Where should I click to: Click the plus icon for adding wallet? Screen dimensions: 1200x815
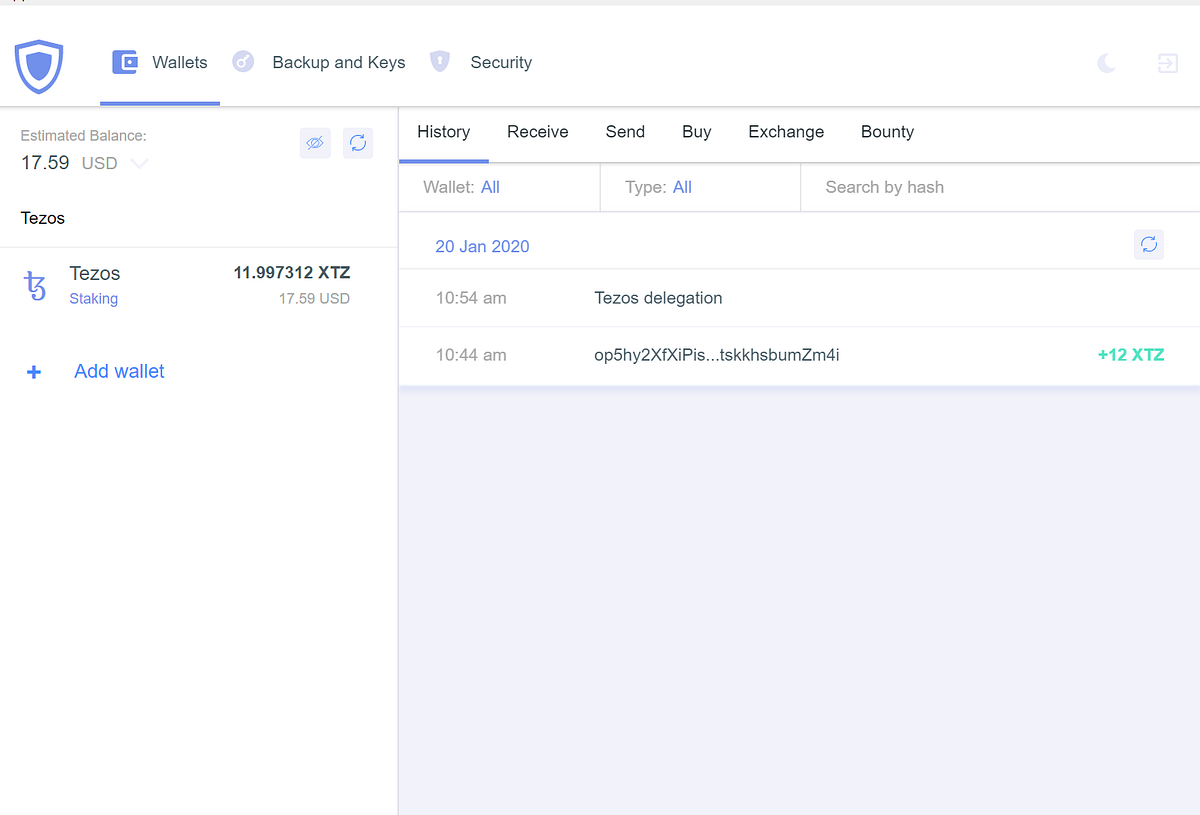click(34, 372)
